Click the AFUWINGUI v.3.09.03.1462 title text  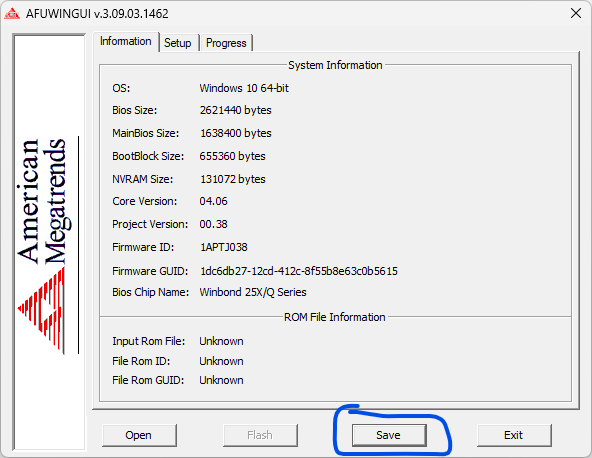coord(97,14)
